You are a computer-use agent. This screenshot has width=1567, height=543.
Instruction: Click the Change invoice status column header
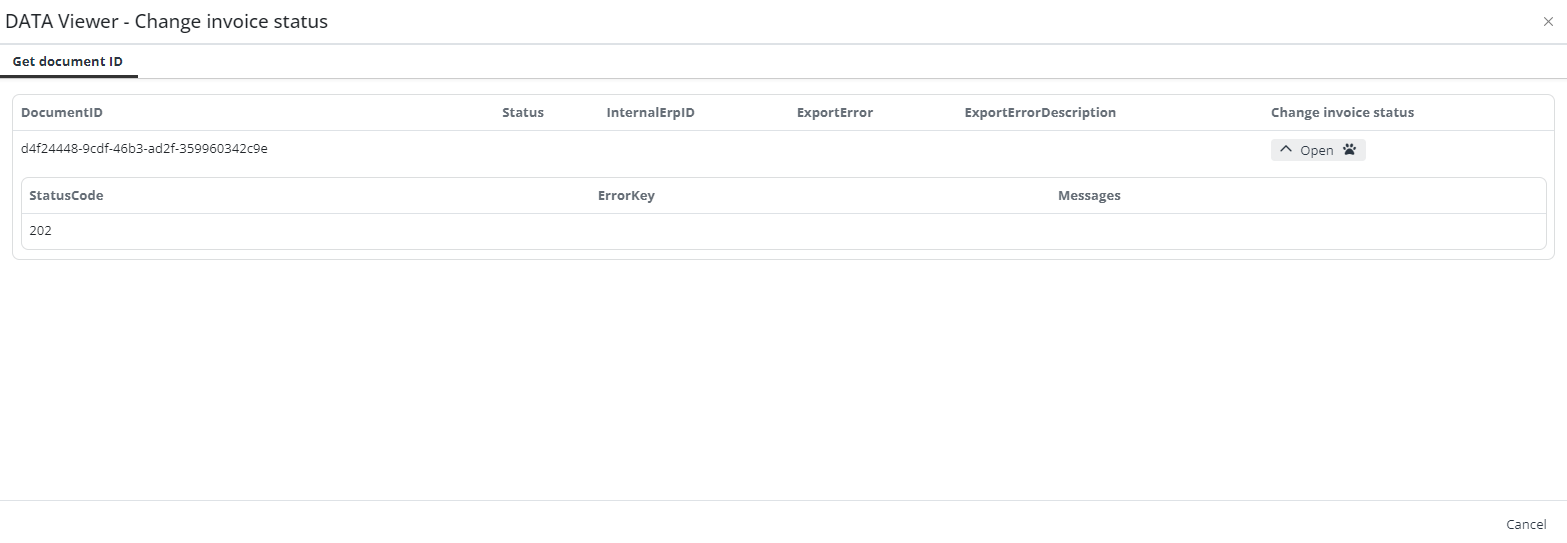pyautogui.click(x=1342, y=113)
